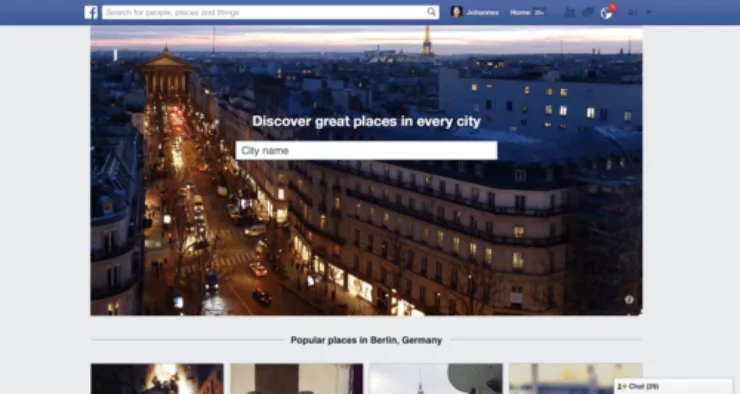The width and height of the screenshot is (740, 394).
Task: Open third popular place thumbnail
Action: click(436, 378)
